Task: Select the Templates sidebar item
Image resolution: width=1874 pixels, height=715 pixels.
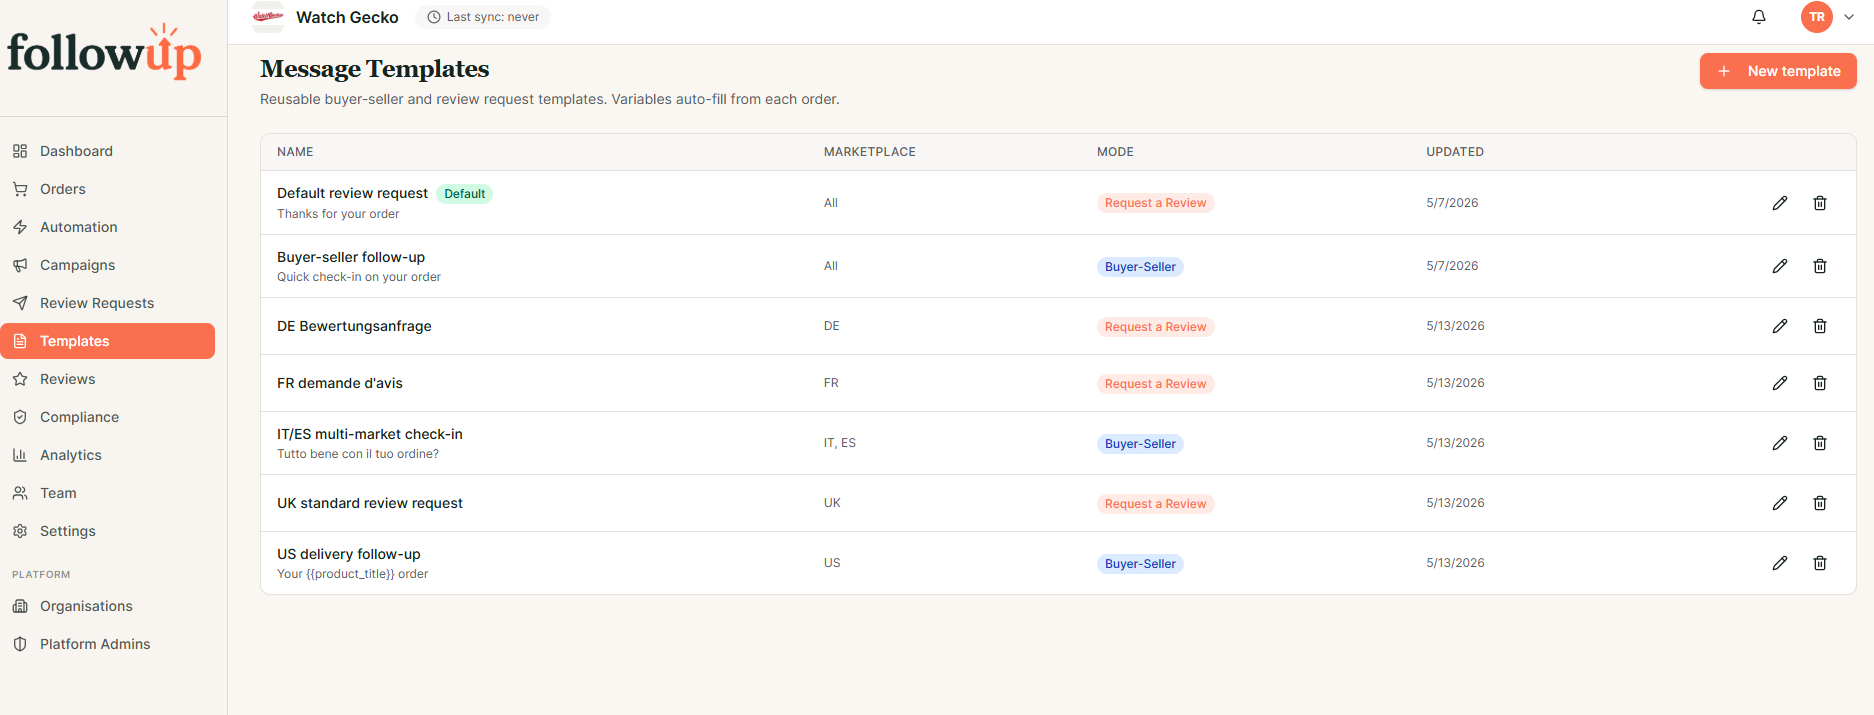Action: coord(107,341)
